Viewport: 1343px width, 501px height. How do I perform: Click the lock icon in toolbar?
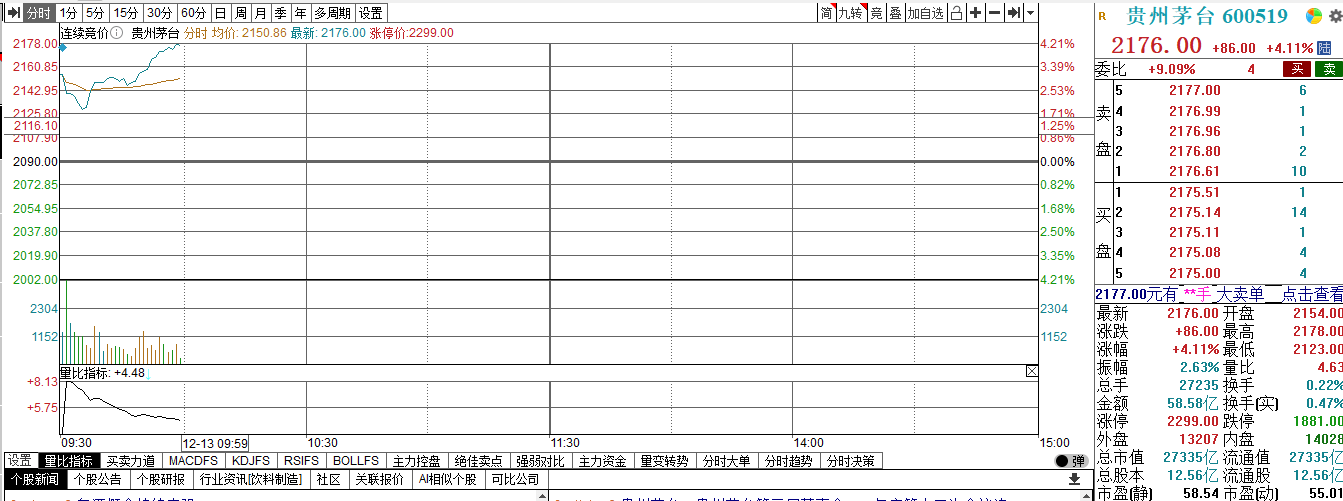(956, 13)
